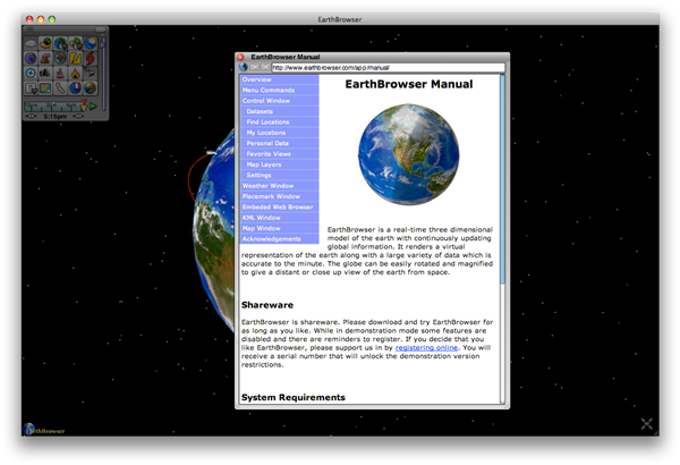Open the My Locations manual subsection

pyautogui.click(x=279, y=133)
